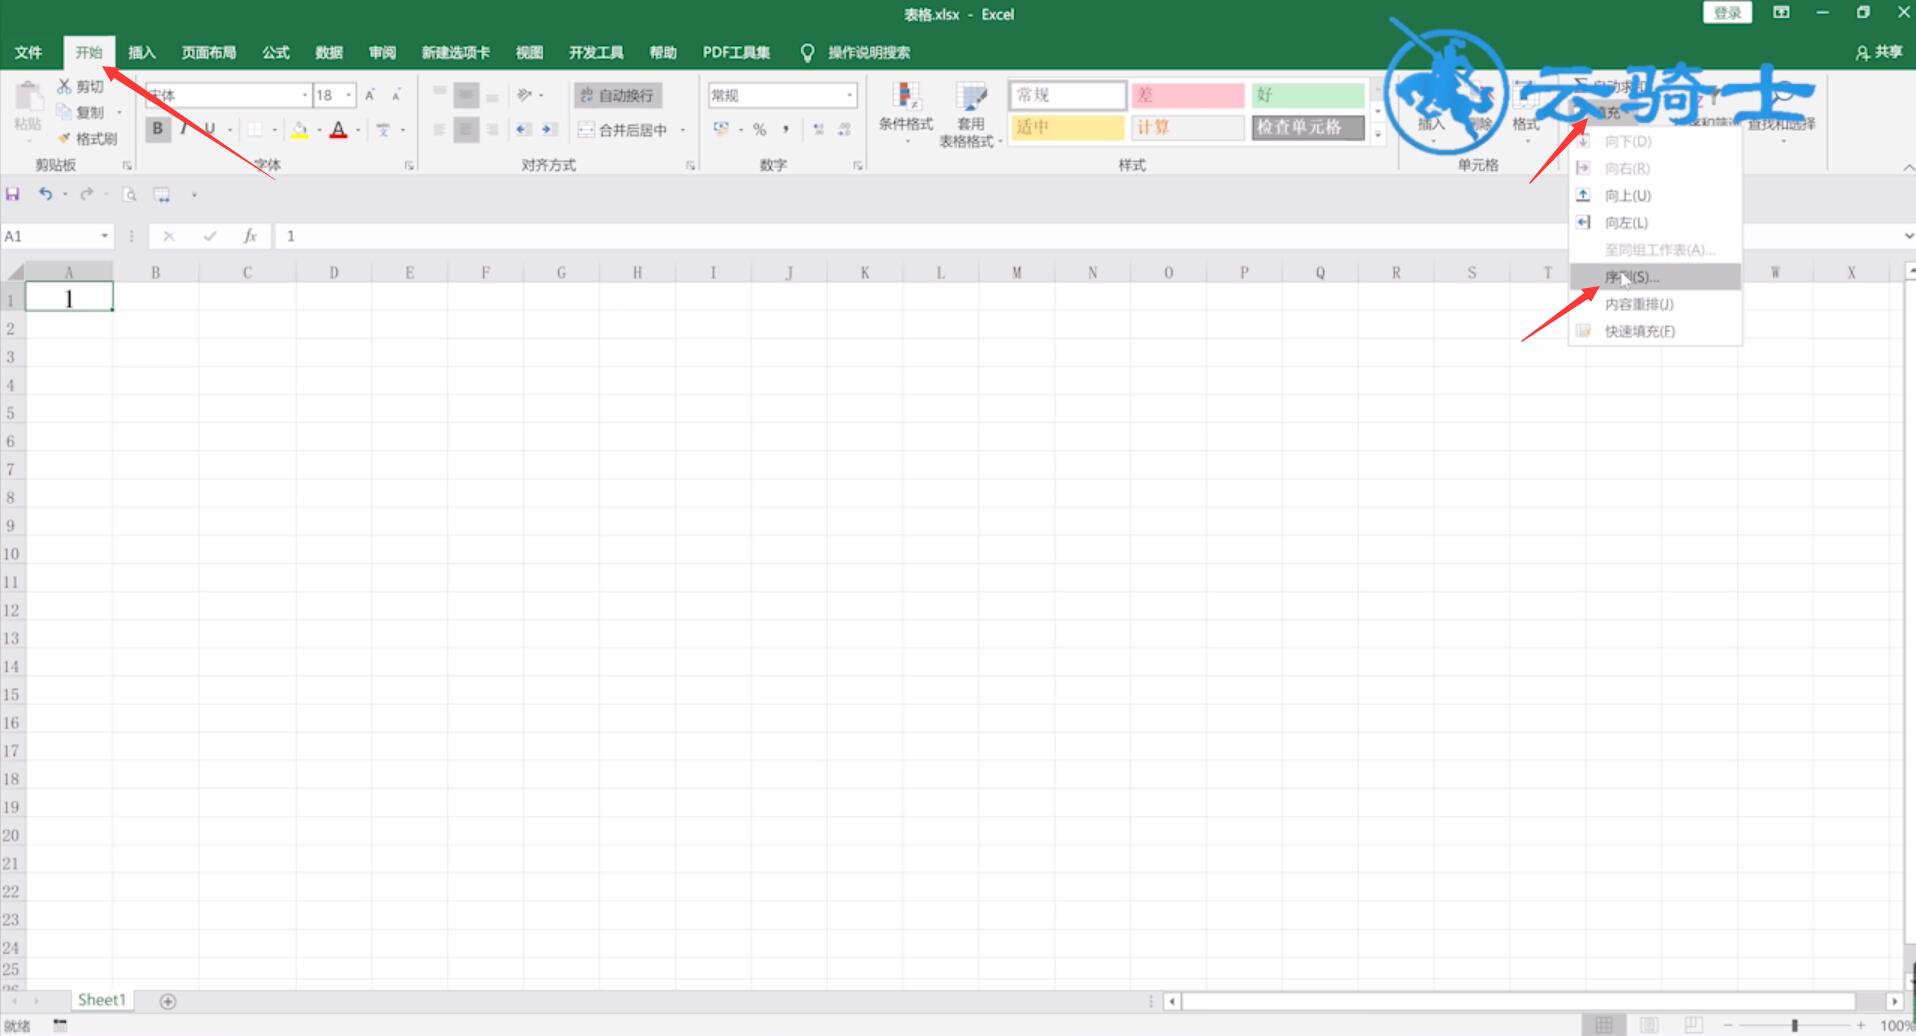Click the Share (共享) button

coord(1879,52)
